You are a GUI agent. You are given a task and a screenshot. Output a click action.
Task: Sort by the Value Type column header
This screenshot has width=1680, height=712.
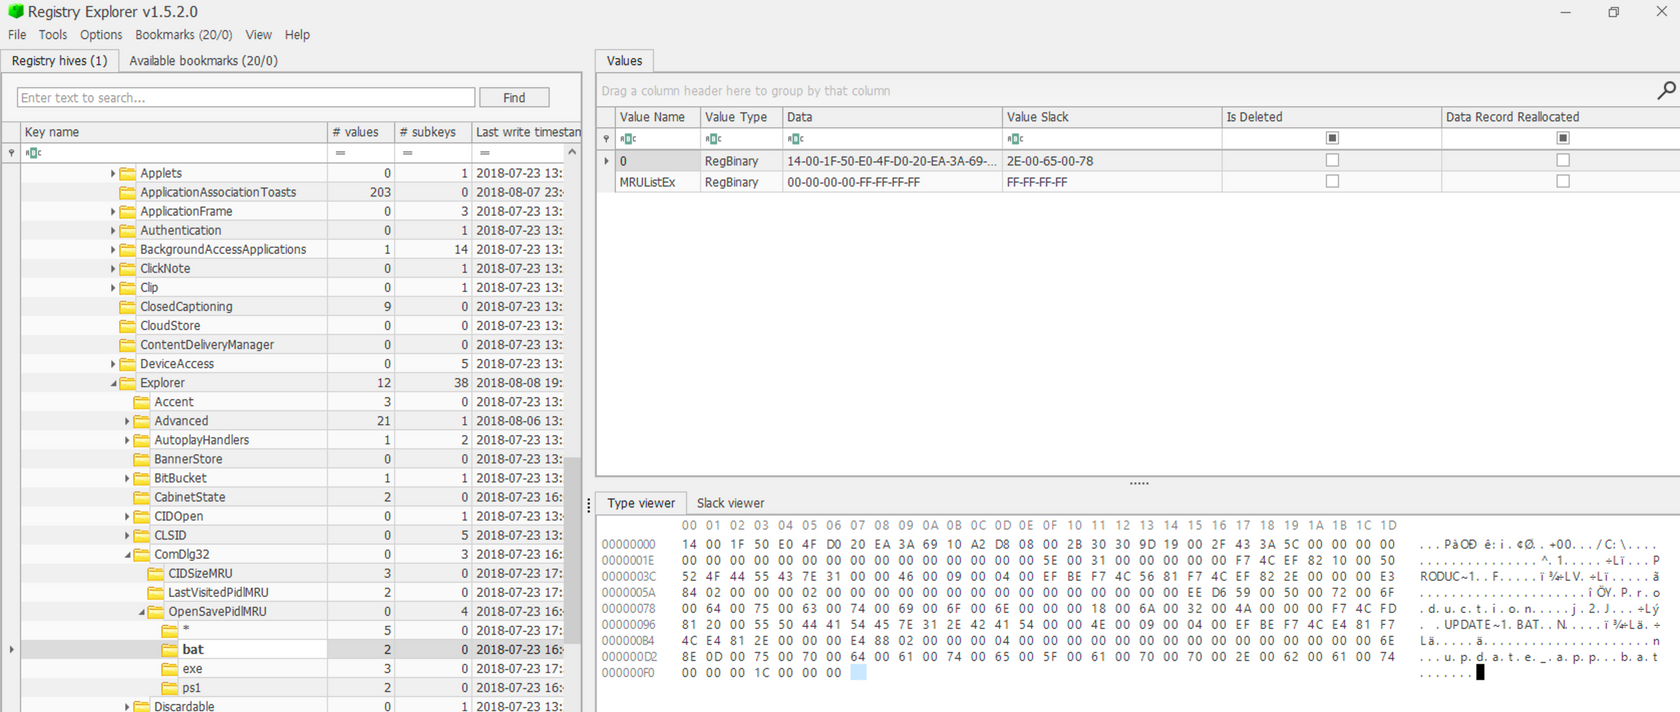(740, 117)
